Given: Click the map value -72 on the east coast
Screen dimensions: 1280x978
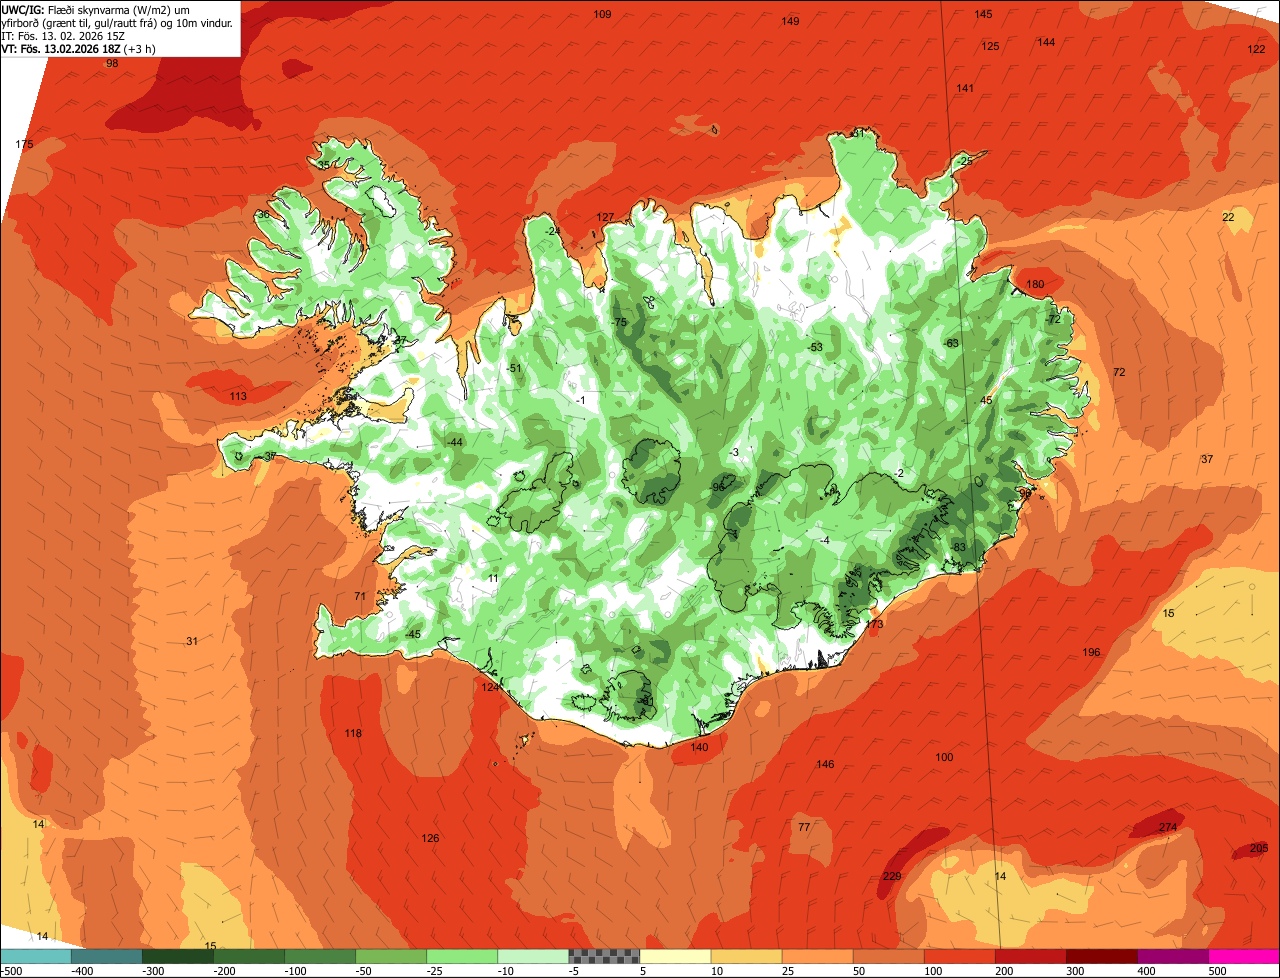Looking at the screenshot, I should (x=1052, y=319).
